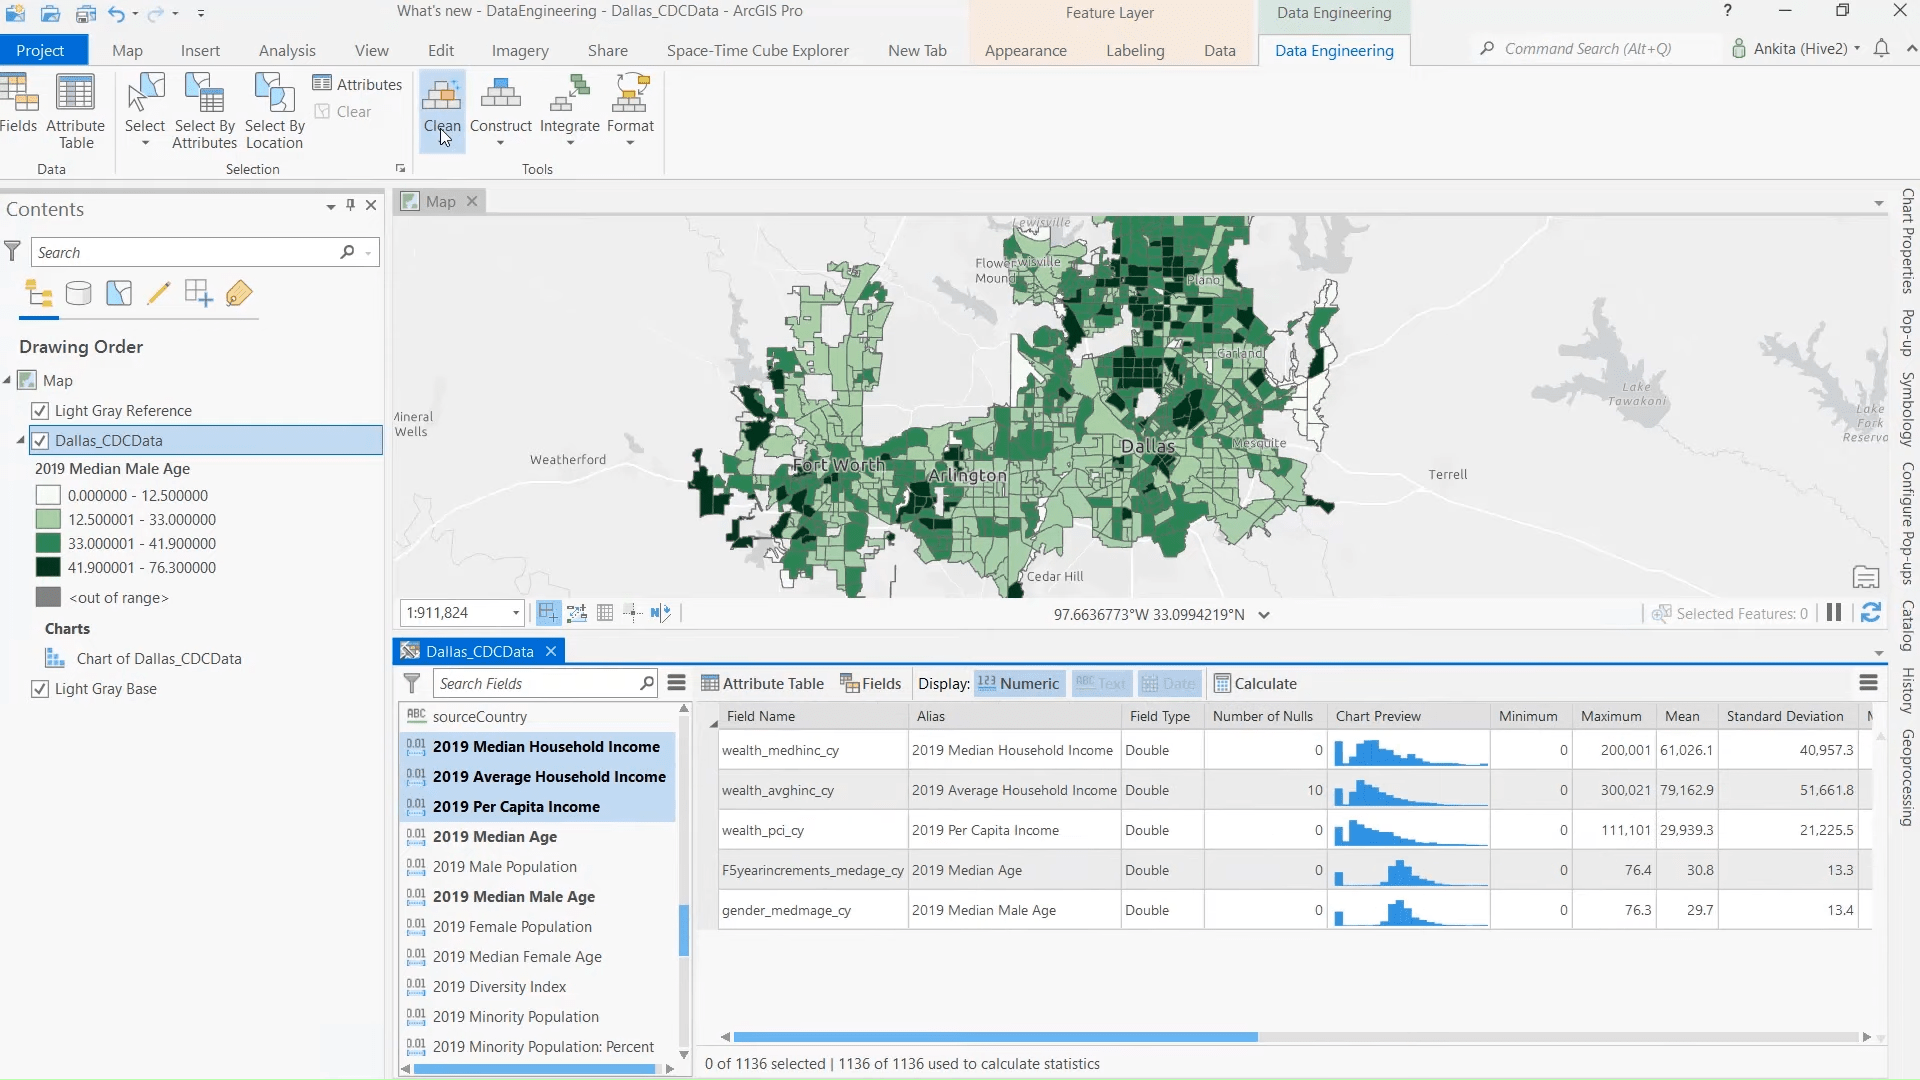Uncheck the Light Gray Base layer
The image size is (1920, 1080).
[x=40, y=689]
